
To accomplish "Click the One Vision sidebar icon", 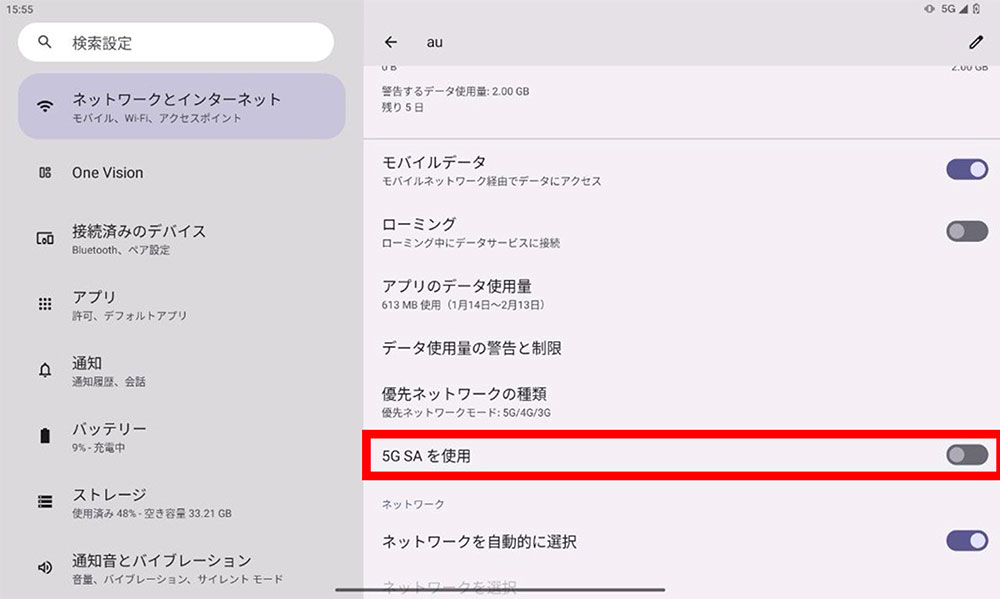I will tap(44, 172).
